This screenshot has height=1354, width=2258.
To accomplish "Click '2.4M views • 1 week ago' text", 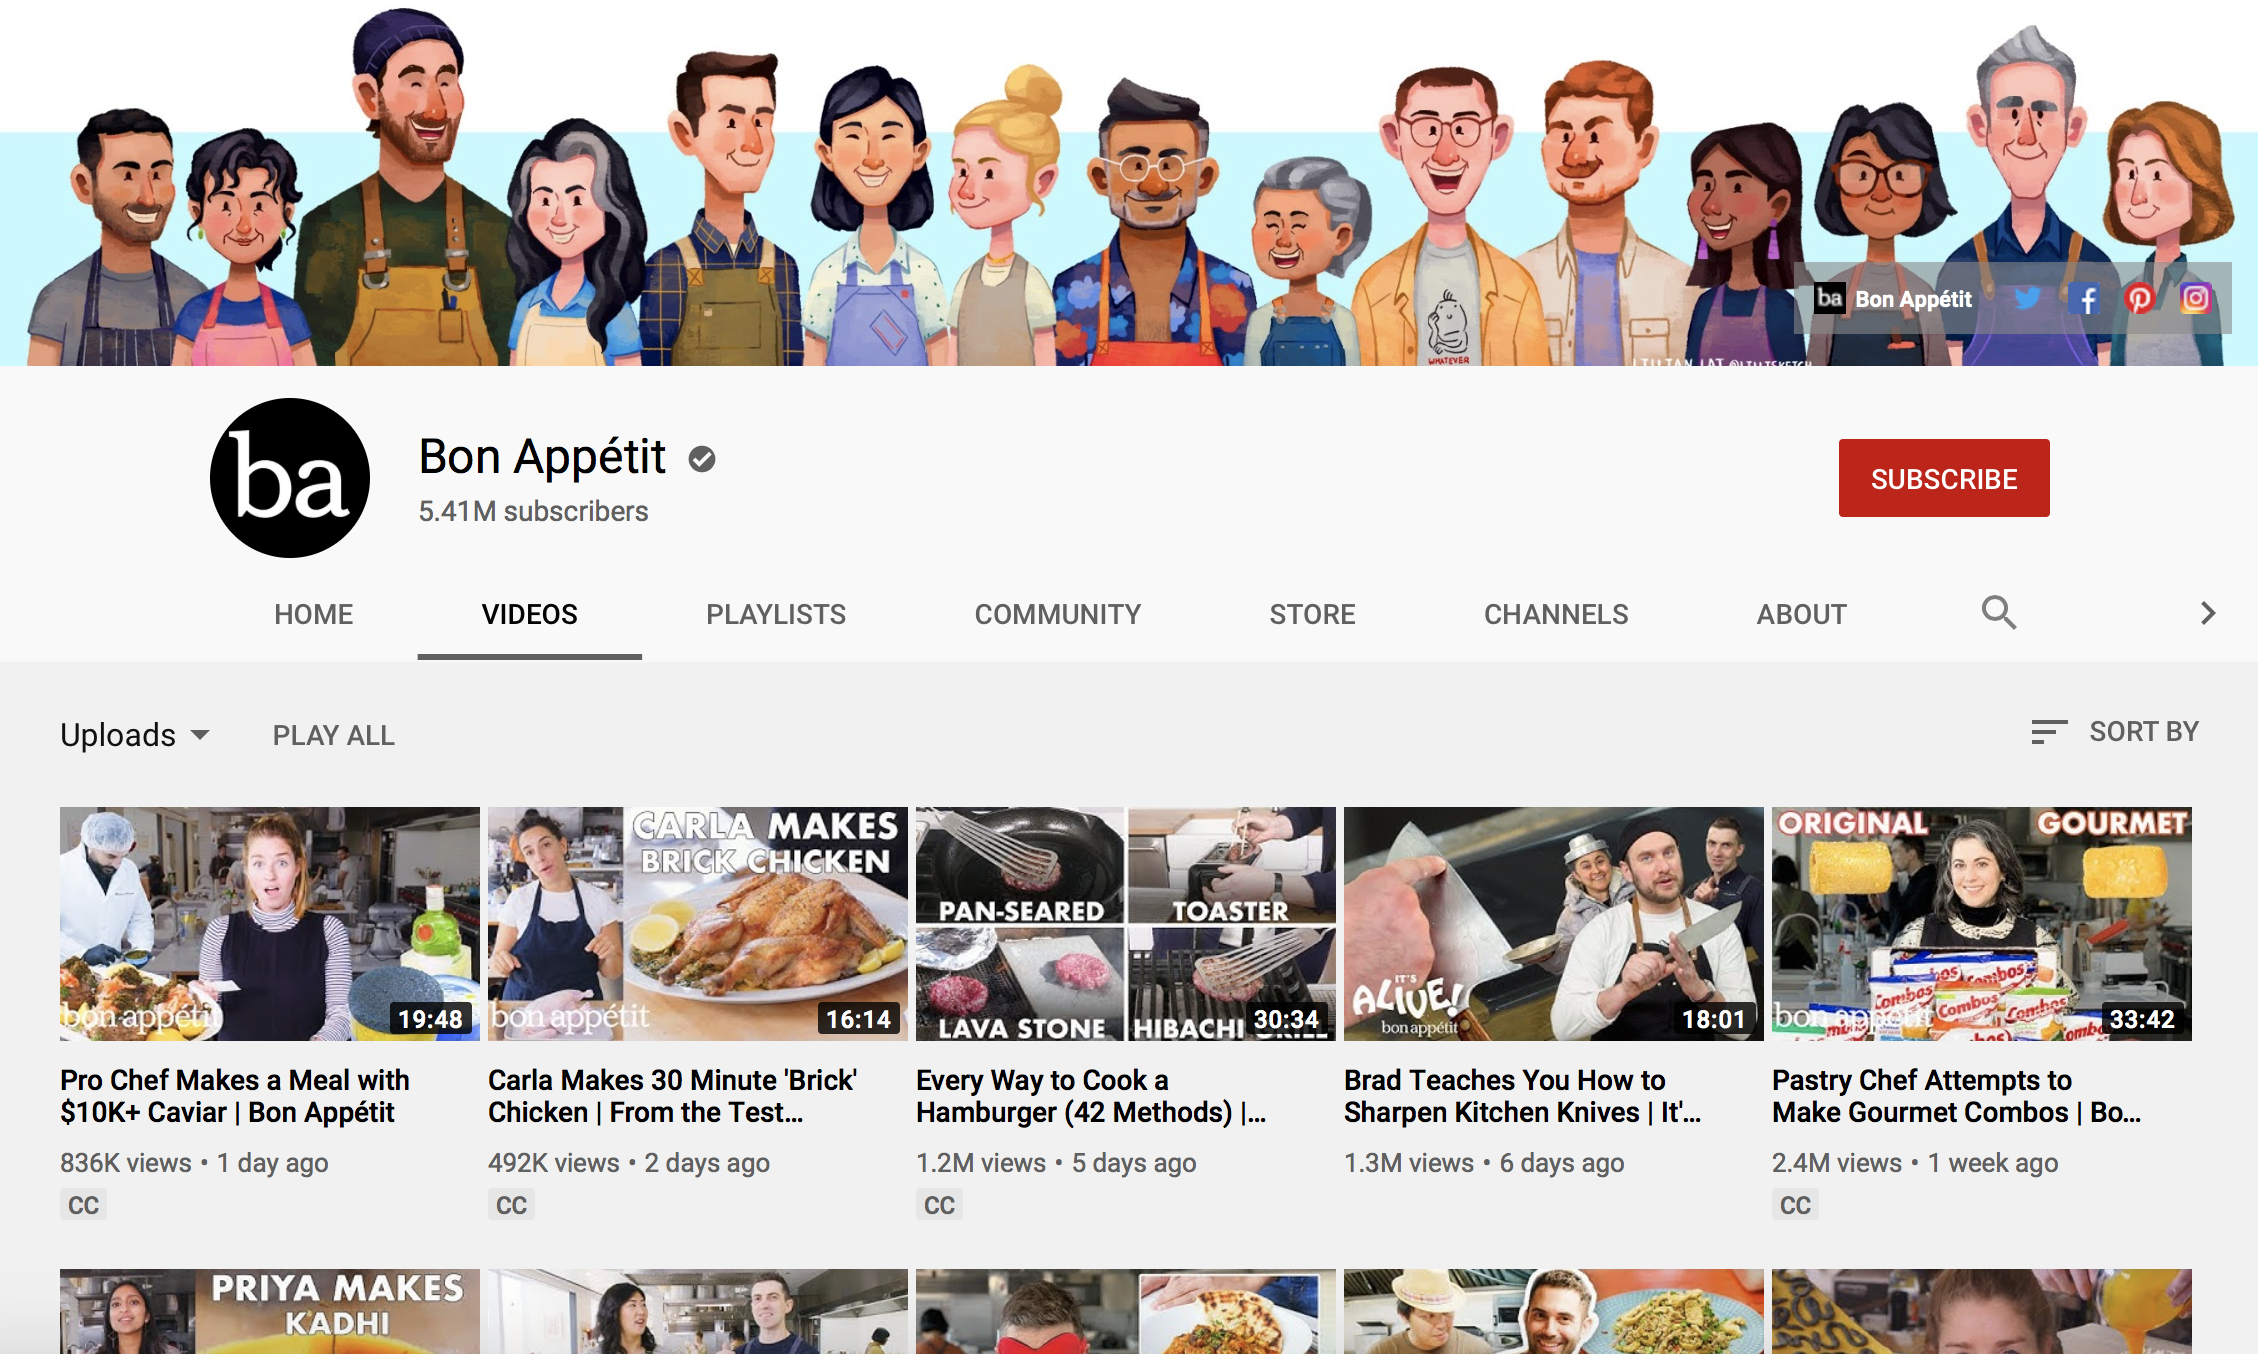I will pyautogui.click(x=1915, y=1163).
